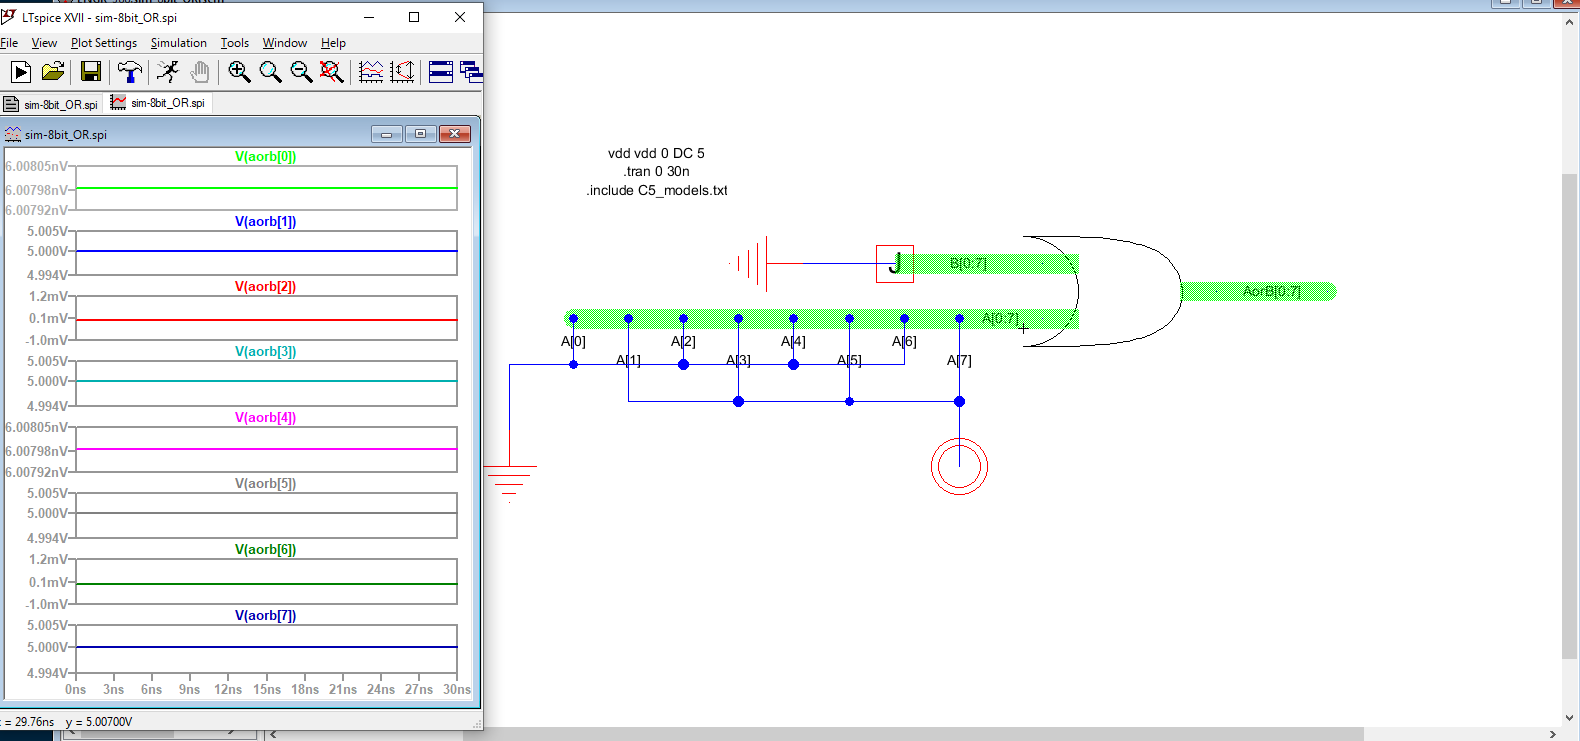The image size is (1580, 741).
Task: Click the V(aorb[2]) trace label
Action: (266, 286)
